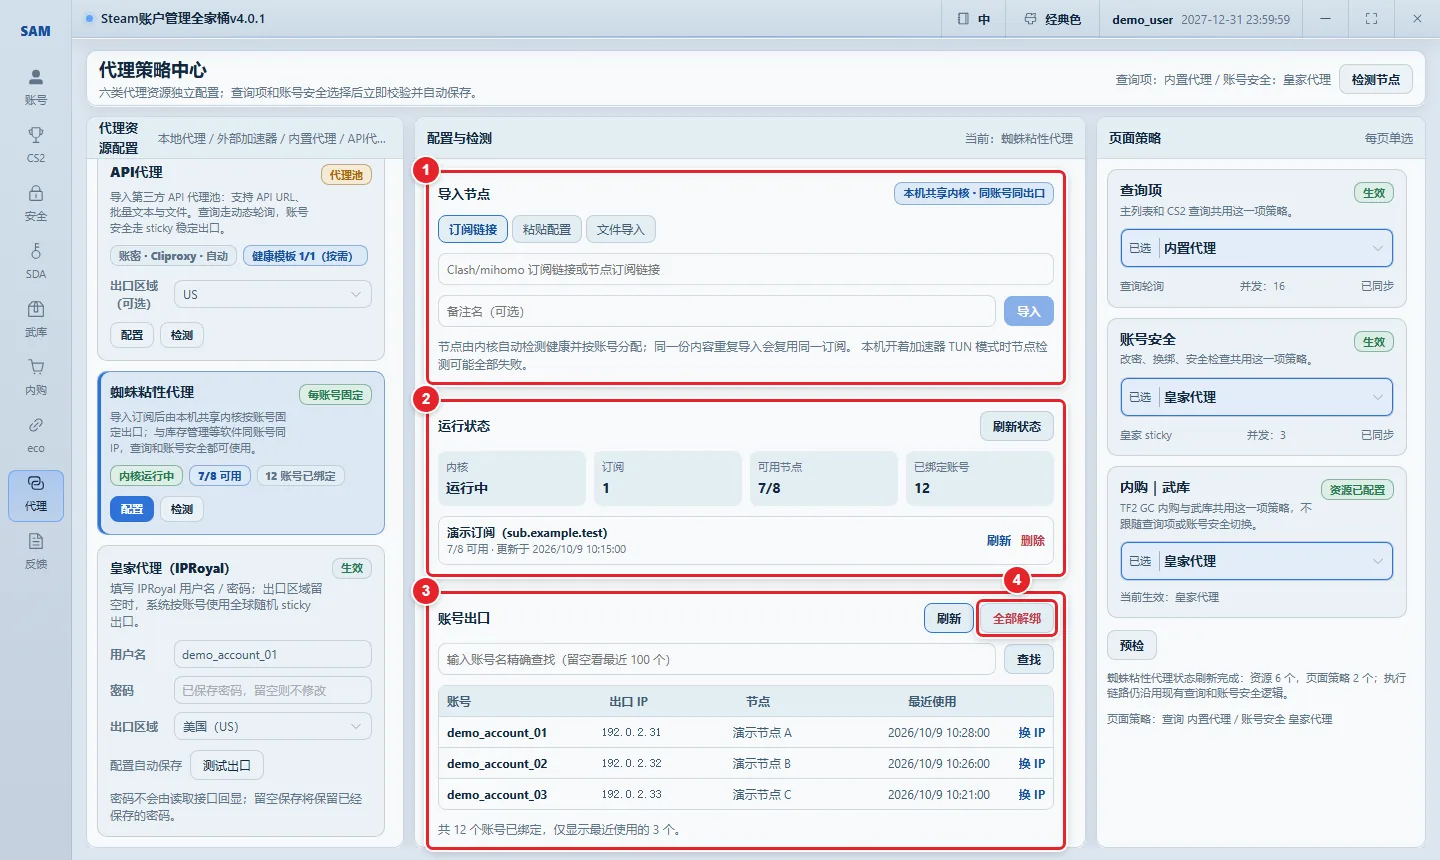Image resolution: width=1440 pixels, height=860 pixels.
Task: Click 检测 in the API代理 card
Action: point(182,335)
